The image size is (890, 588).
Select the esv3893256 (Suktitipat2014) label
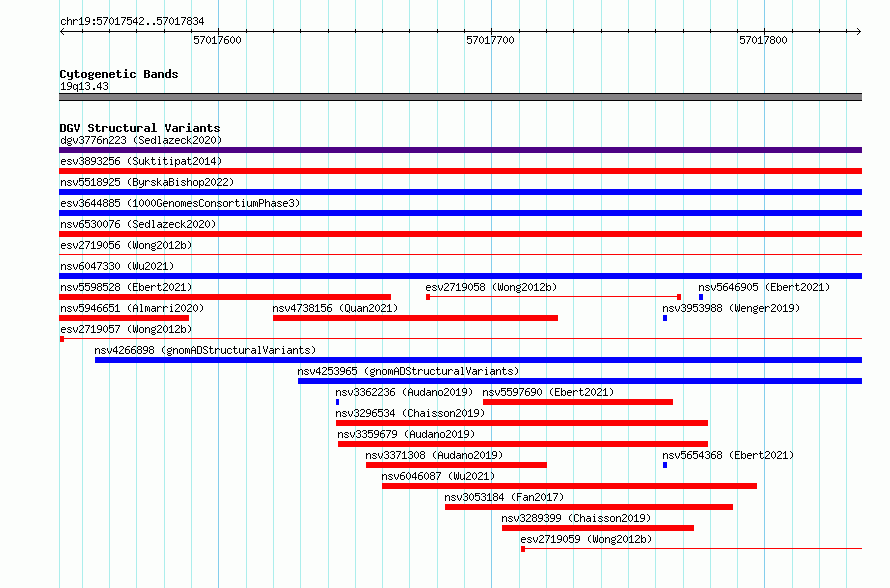pos(141,161)
